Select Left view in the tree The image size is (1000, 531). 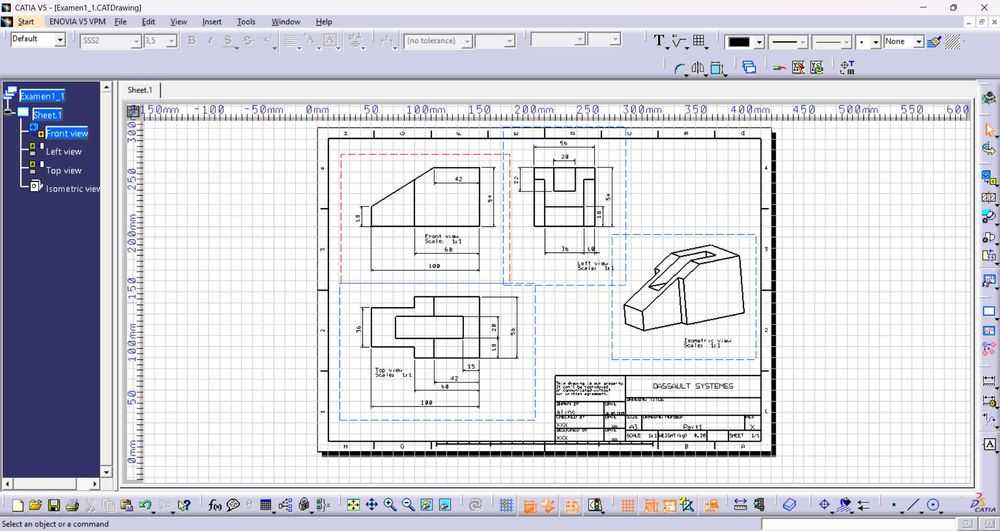pyautogui.click(x=64, y=151)
